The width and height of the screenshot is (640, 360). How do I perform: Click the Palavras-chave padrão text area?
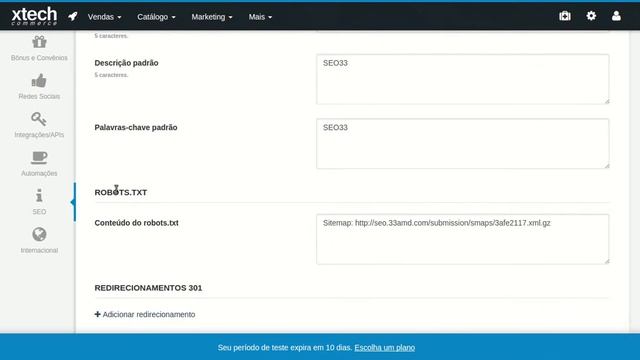(462, 144)
